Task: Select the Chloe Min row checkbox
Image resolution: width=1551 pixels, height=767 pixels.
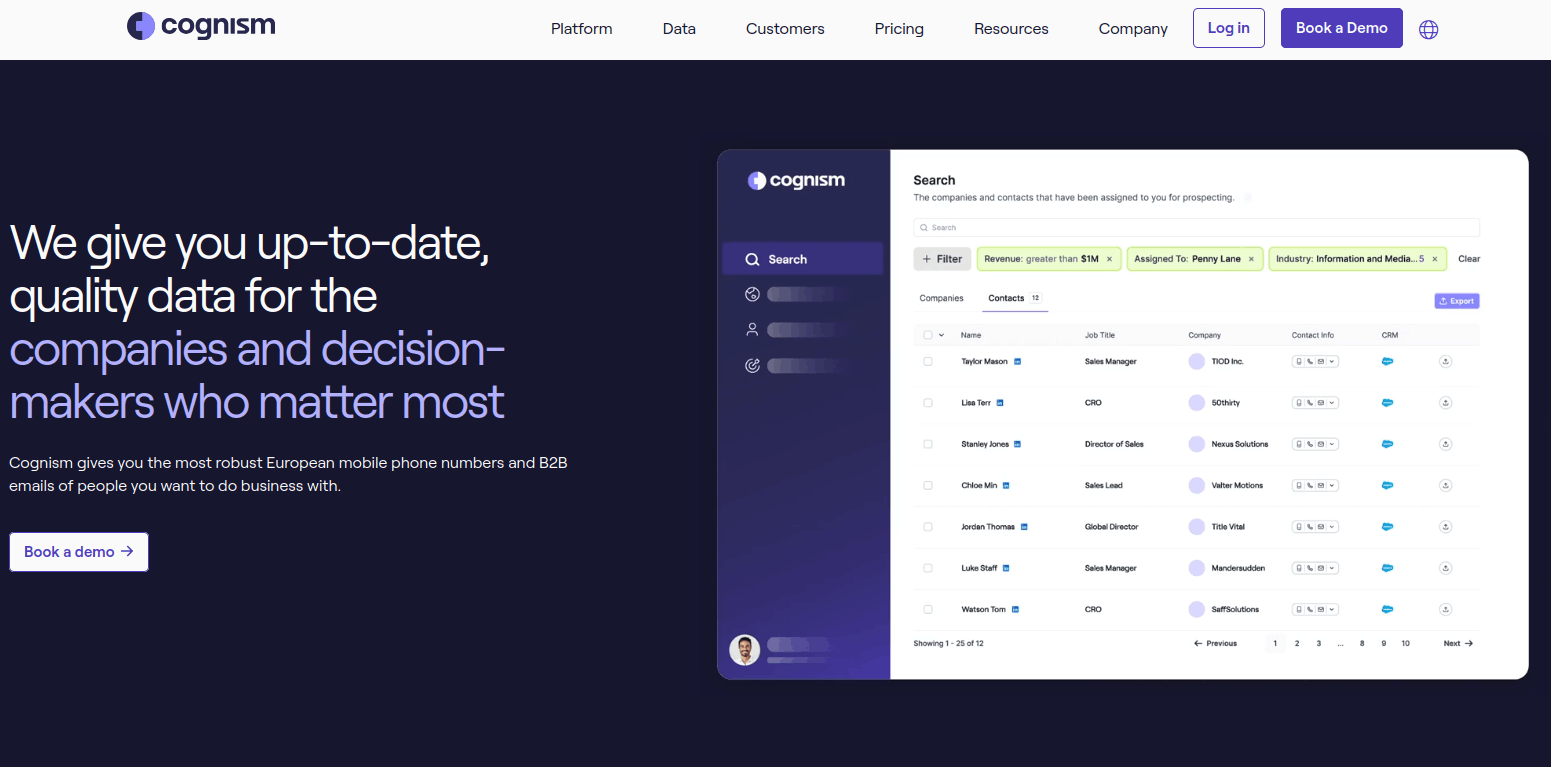Action: click(928, 485)
